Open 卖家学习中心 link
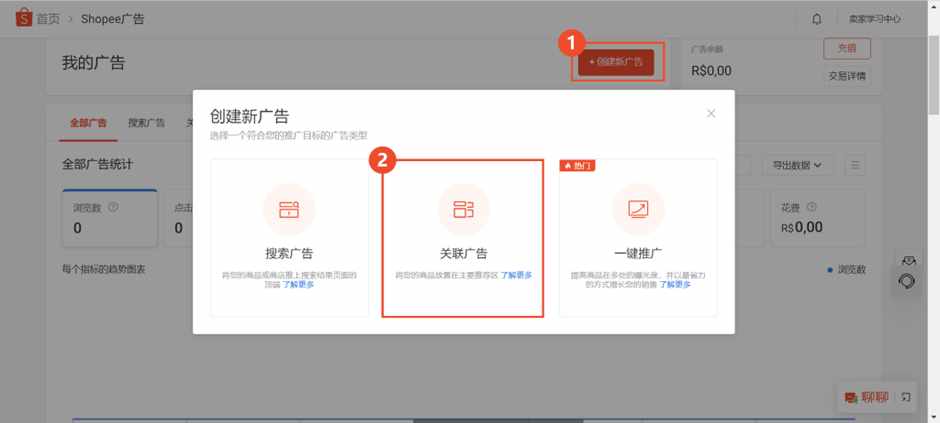Screen dimensions: 940x423 point(874,19)
